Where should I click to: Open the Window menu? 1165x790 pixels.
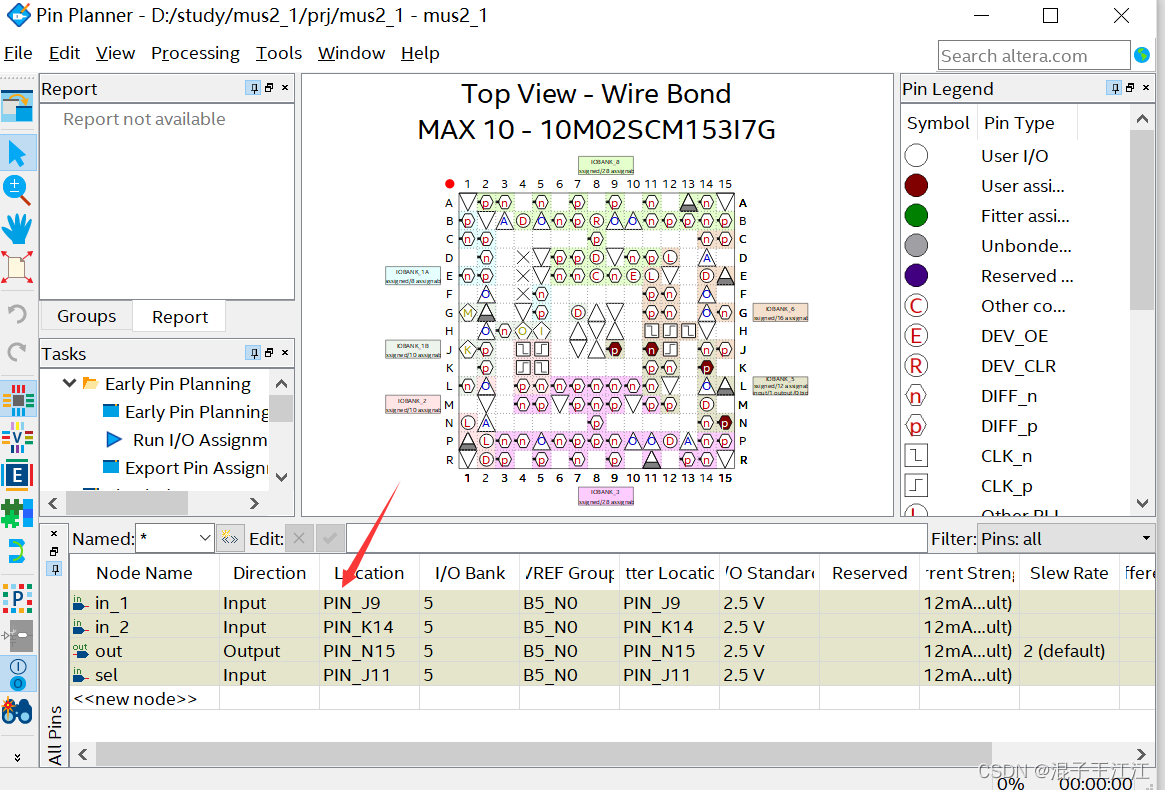pyautogui.click(x=351, y=54)
